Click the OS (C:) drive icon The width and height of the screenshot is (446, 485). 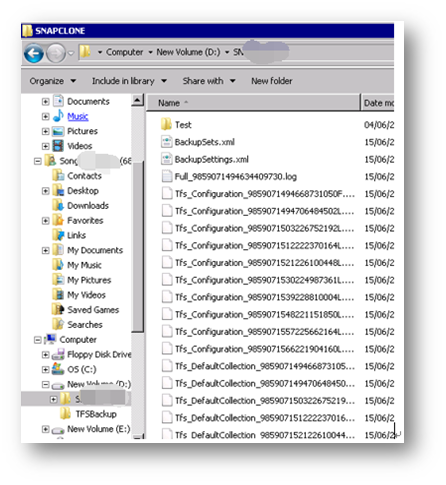point(58,369)
